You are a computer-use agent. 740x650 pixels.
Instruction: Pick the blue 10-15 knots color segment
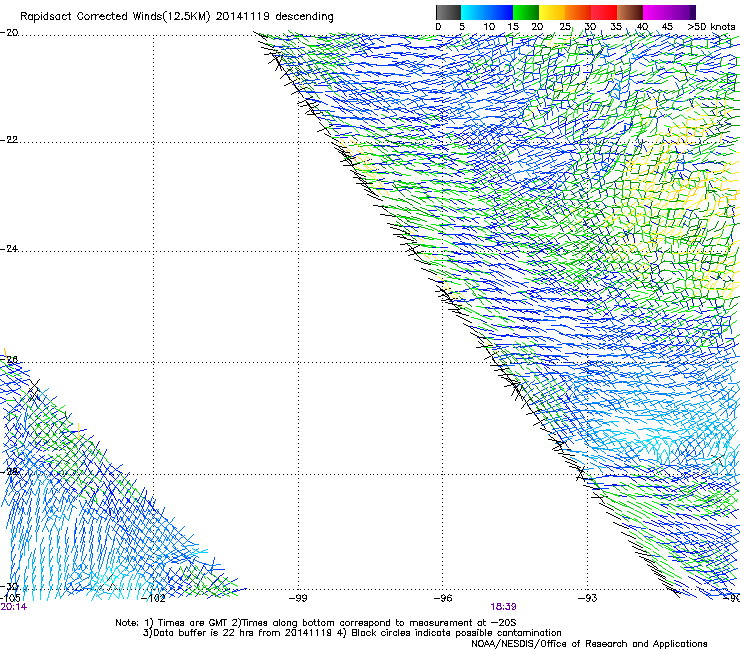(500, 12)
